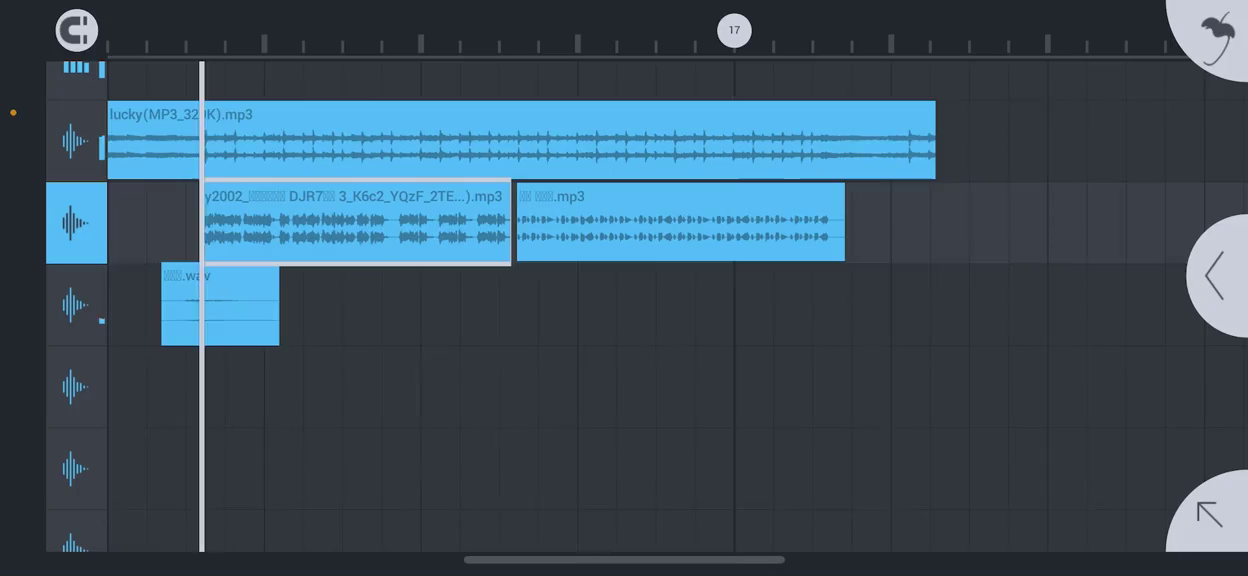Select the waveform icon of the .wav track
Screen dimensions: 1248x576
tap(75, 305)
